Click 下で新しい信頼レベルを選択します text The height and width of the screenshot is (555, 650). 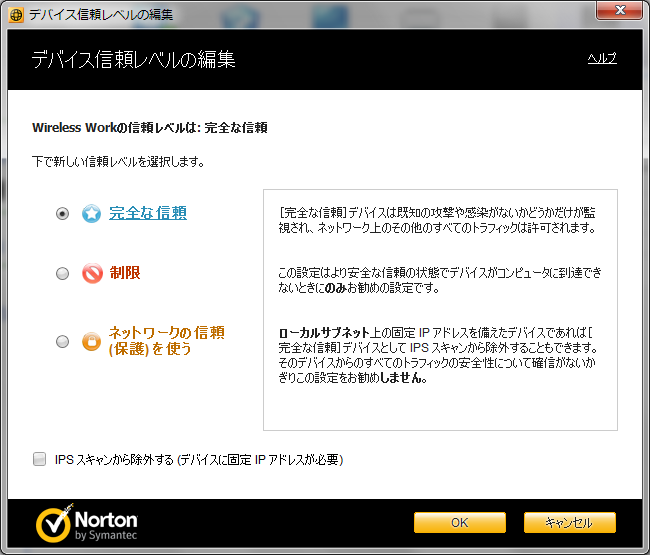click(x=118, y=162)
